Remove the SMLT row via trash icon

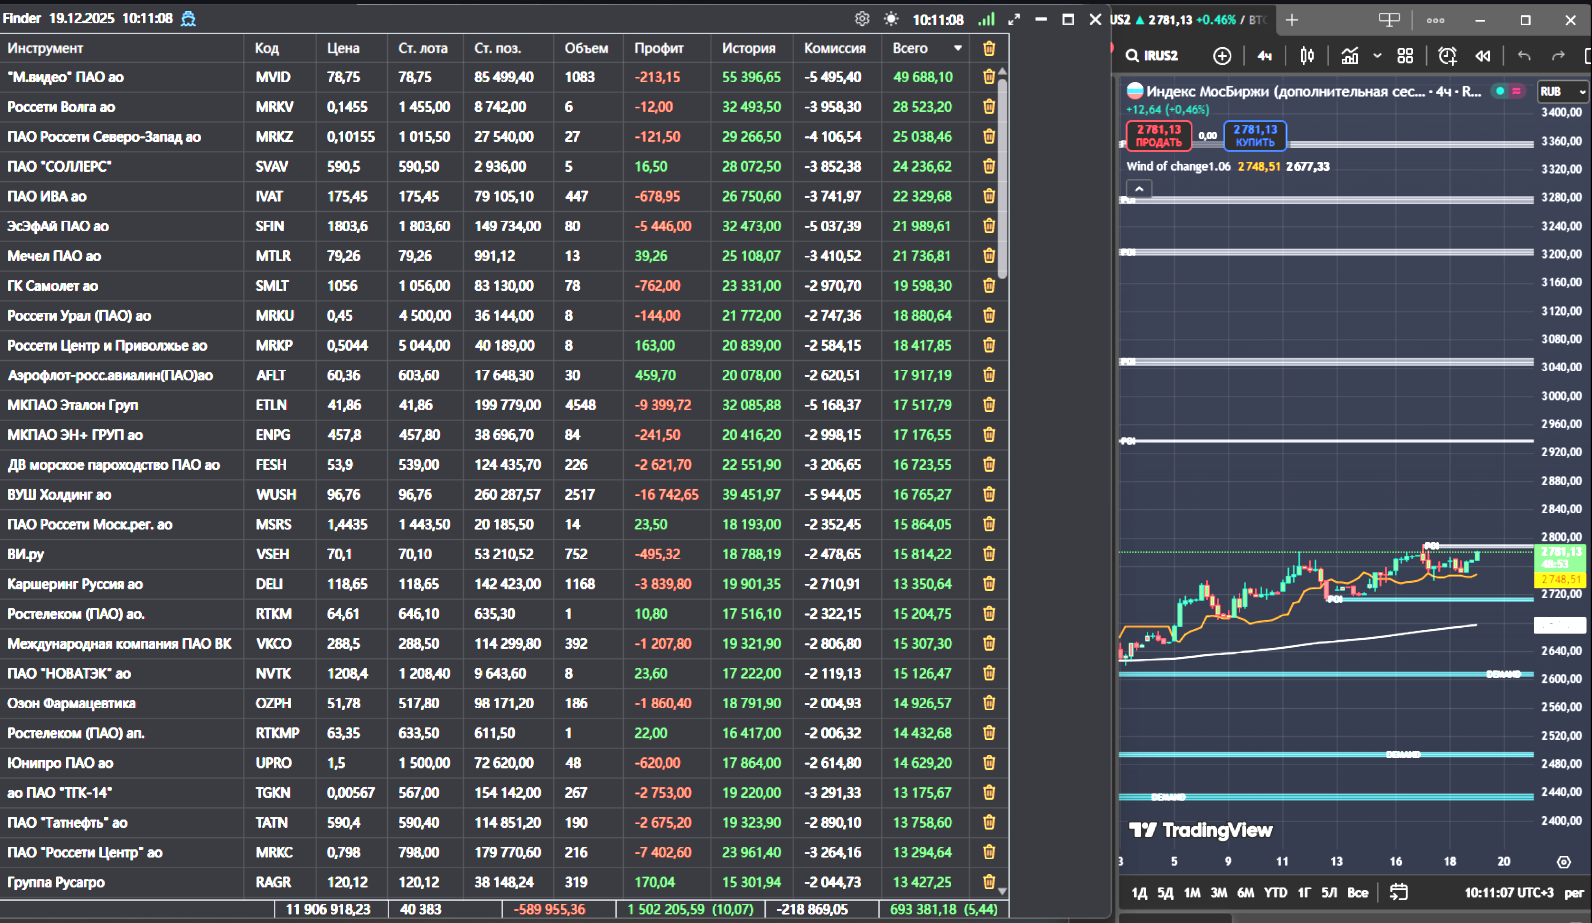pos(989,286)
